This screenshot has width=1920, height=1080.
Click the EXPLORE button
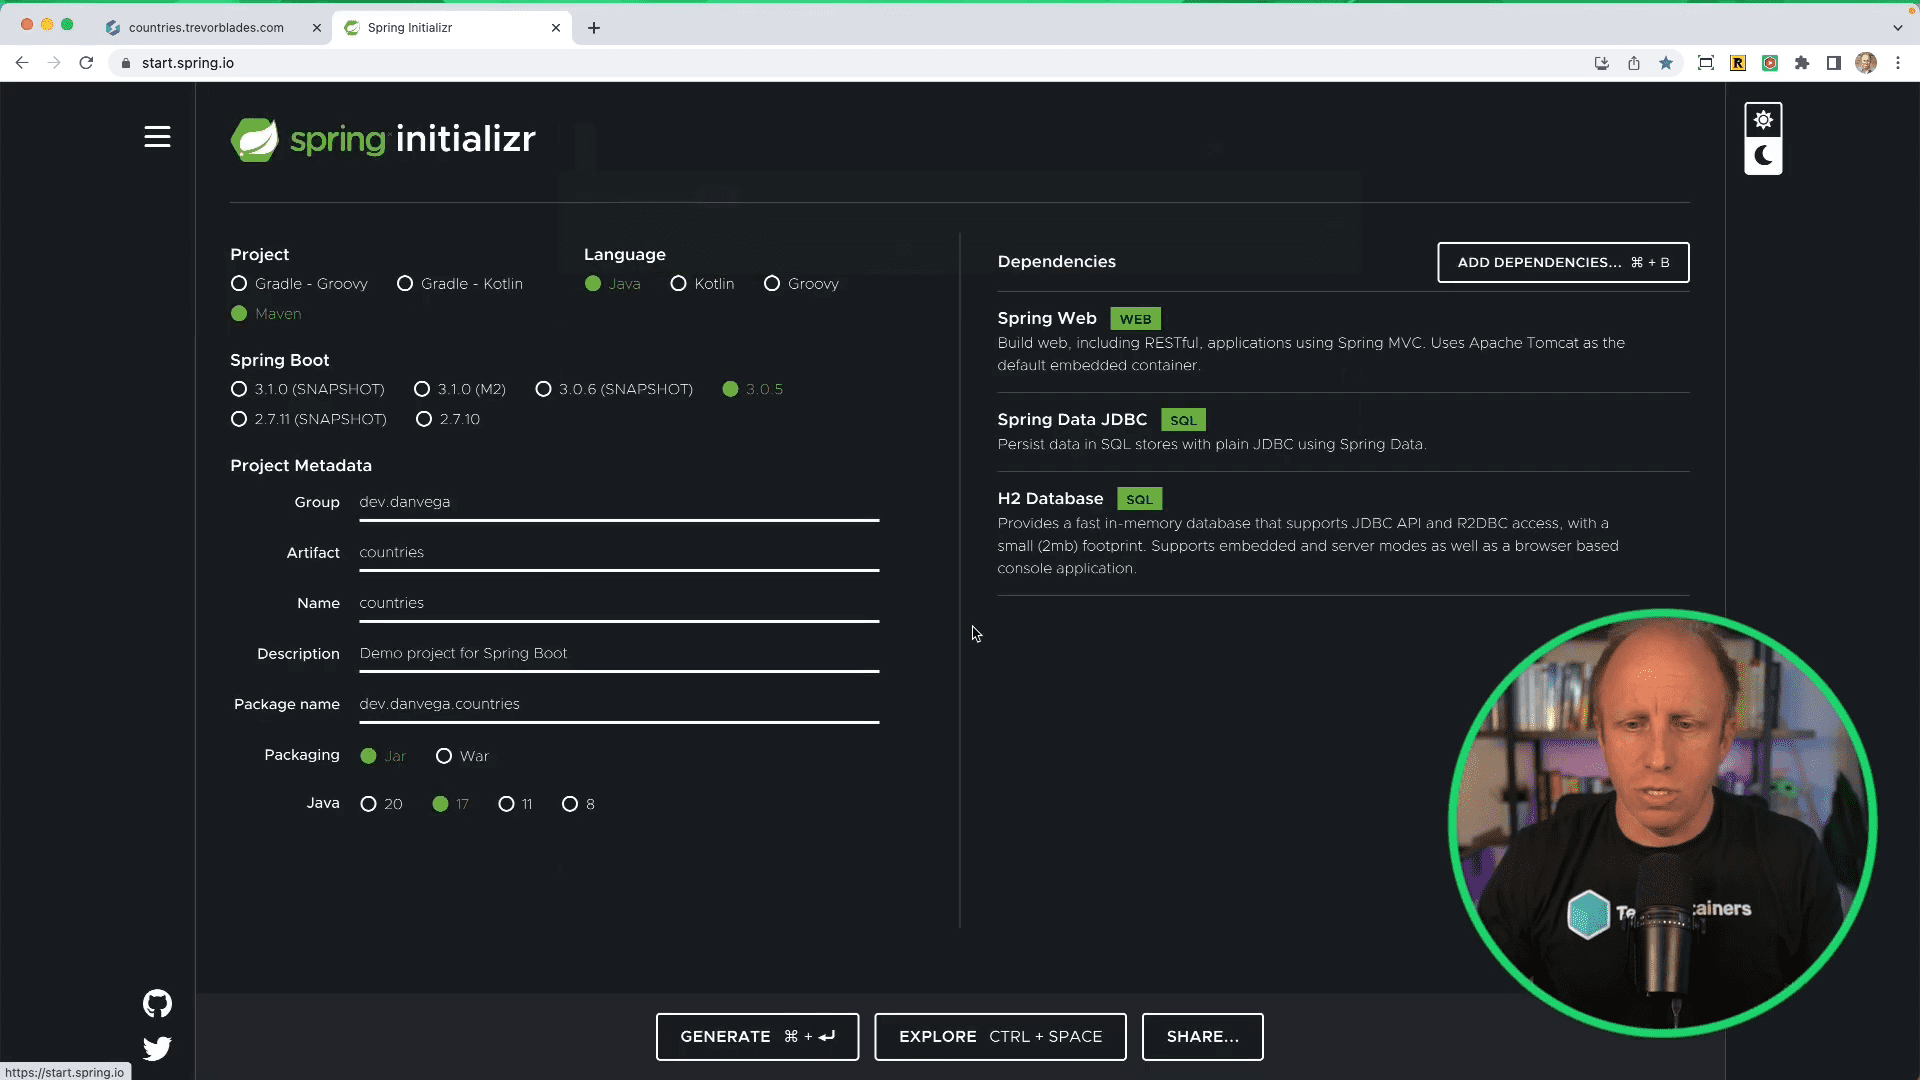tap(1000, 1037)
